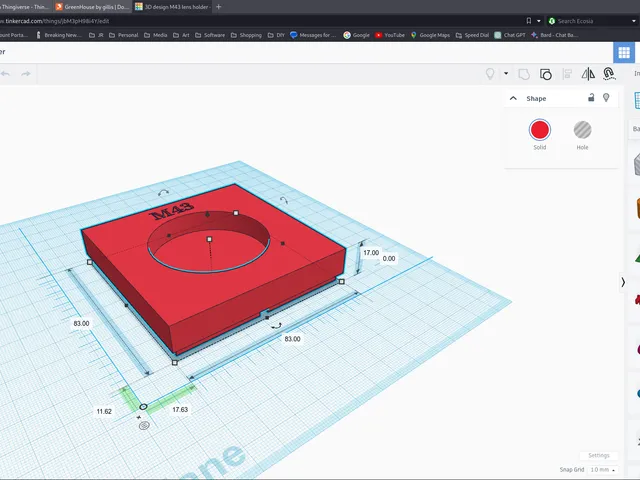Click the Align tool icon

(567, 74)
